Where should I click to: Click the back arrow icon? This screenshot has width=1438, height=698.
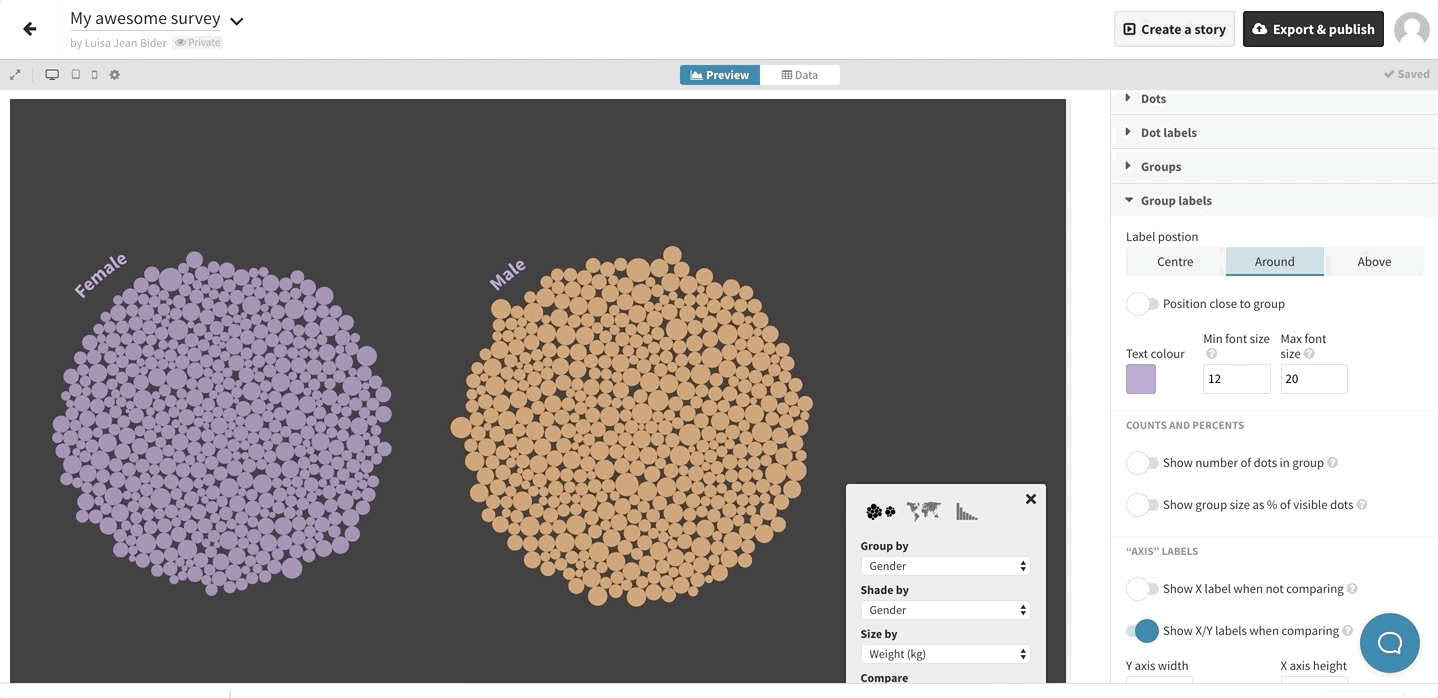[30, 29]
